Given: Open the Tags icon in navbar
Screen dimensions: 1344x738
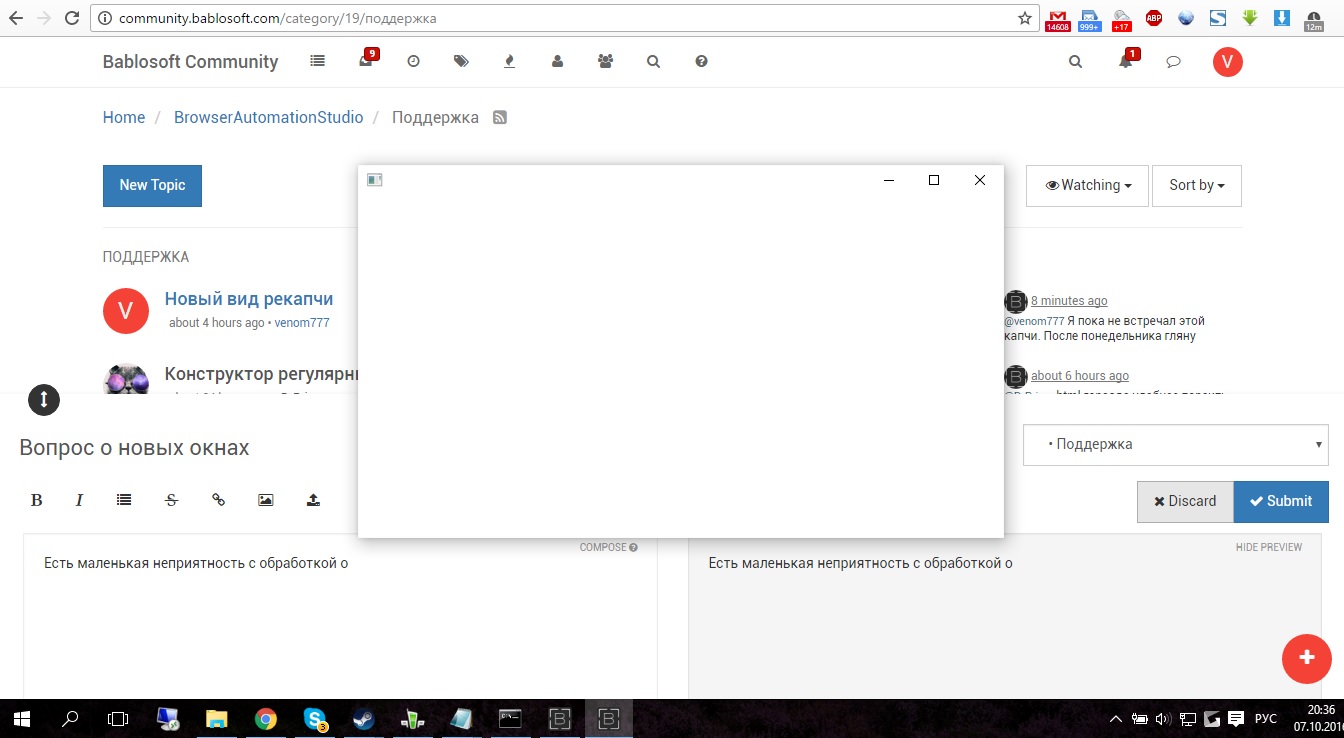Looking at the screenshot, I should [x=461, y=61].
